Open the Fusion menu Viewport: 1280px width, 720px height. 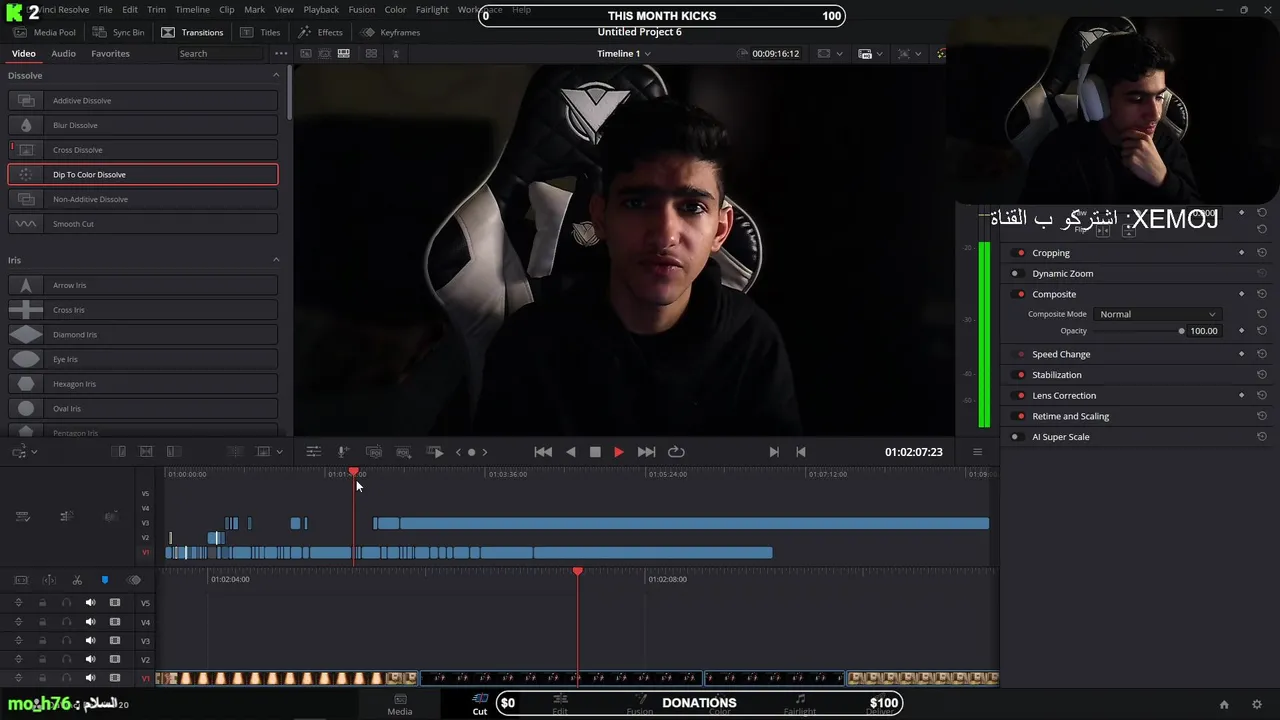coord(362,10)
